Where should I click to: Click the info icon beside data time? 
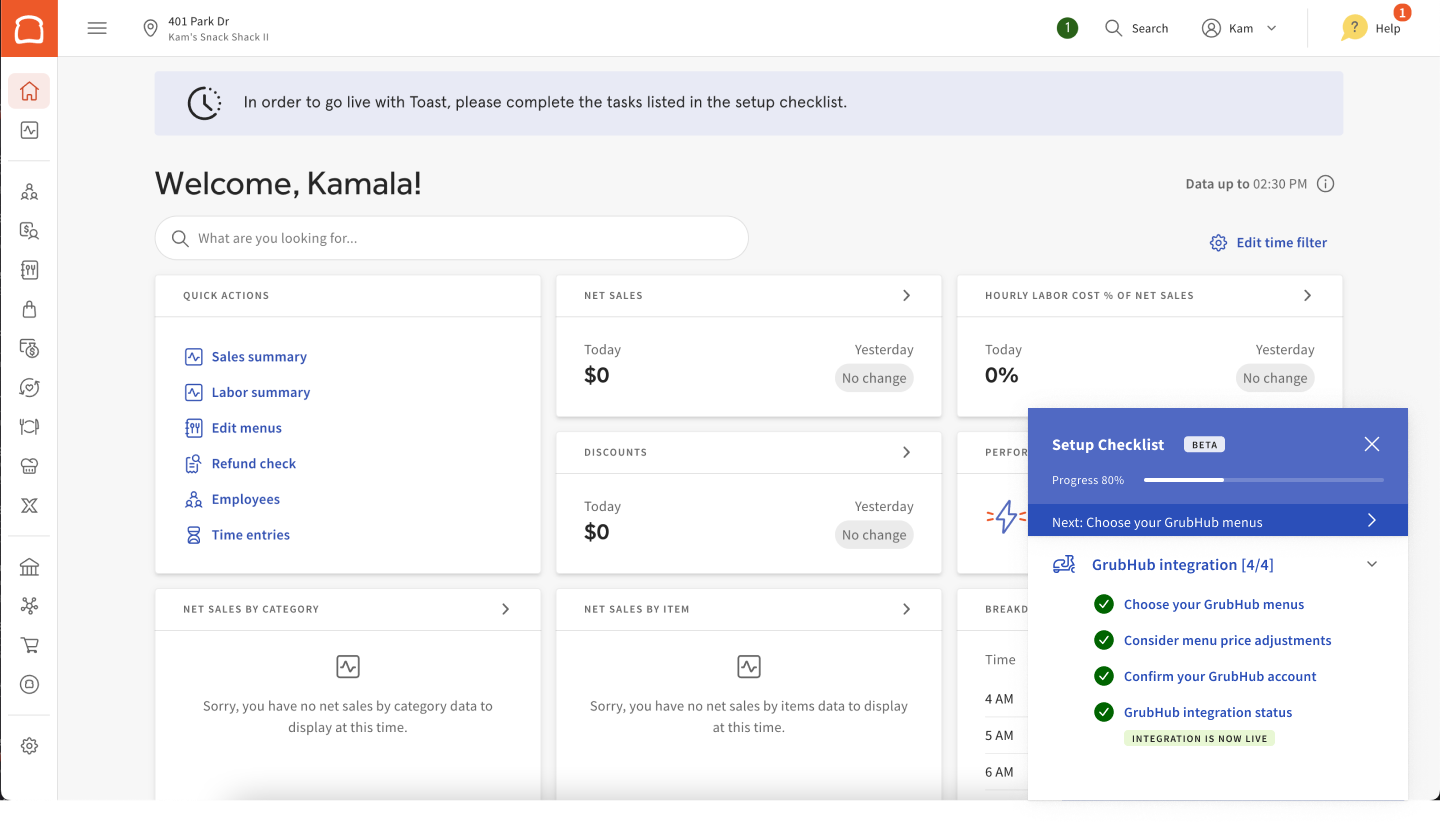tap(1326, 184)
